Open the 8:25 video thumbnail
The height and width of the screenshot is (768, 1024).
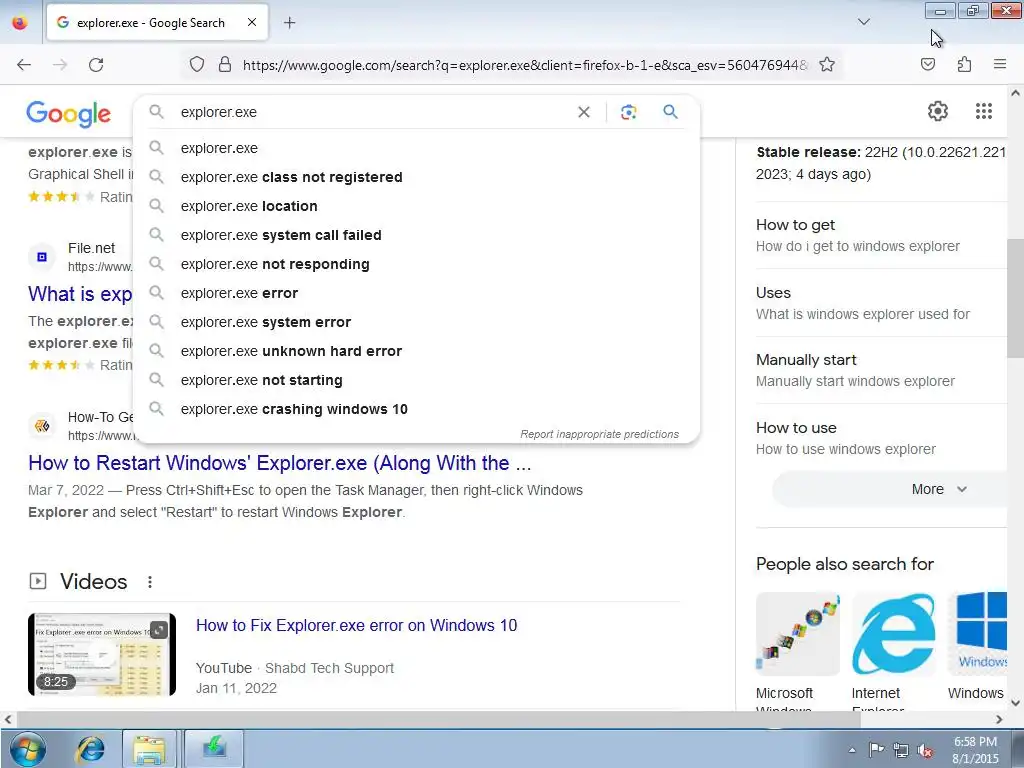(102, 654)
